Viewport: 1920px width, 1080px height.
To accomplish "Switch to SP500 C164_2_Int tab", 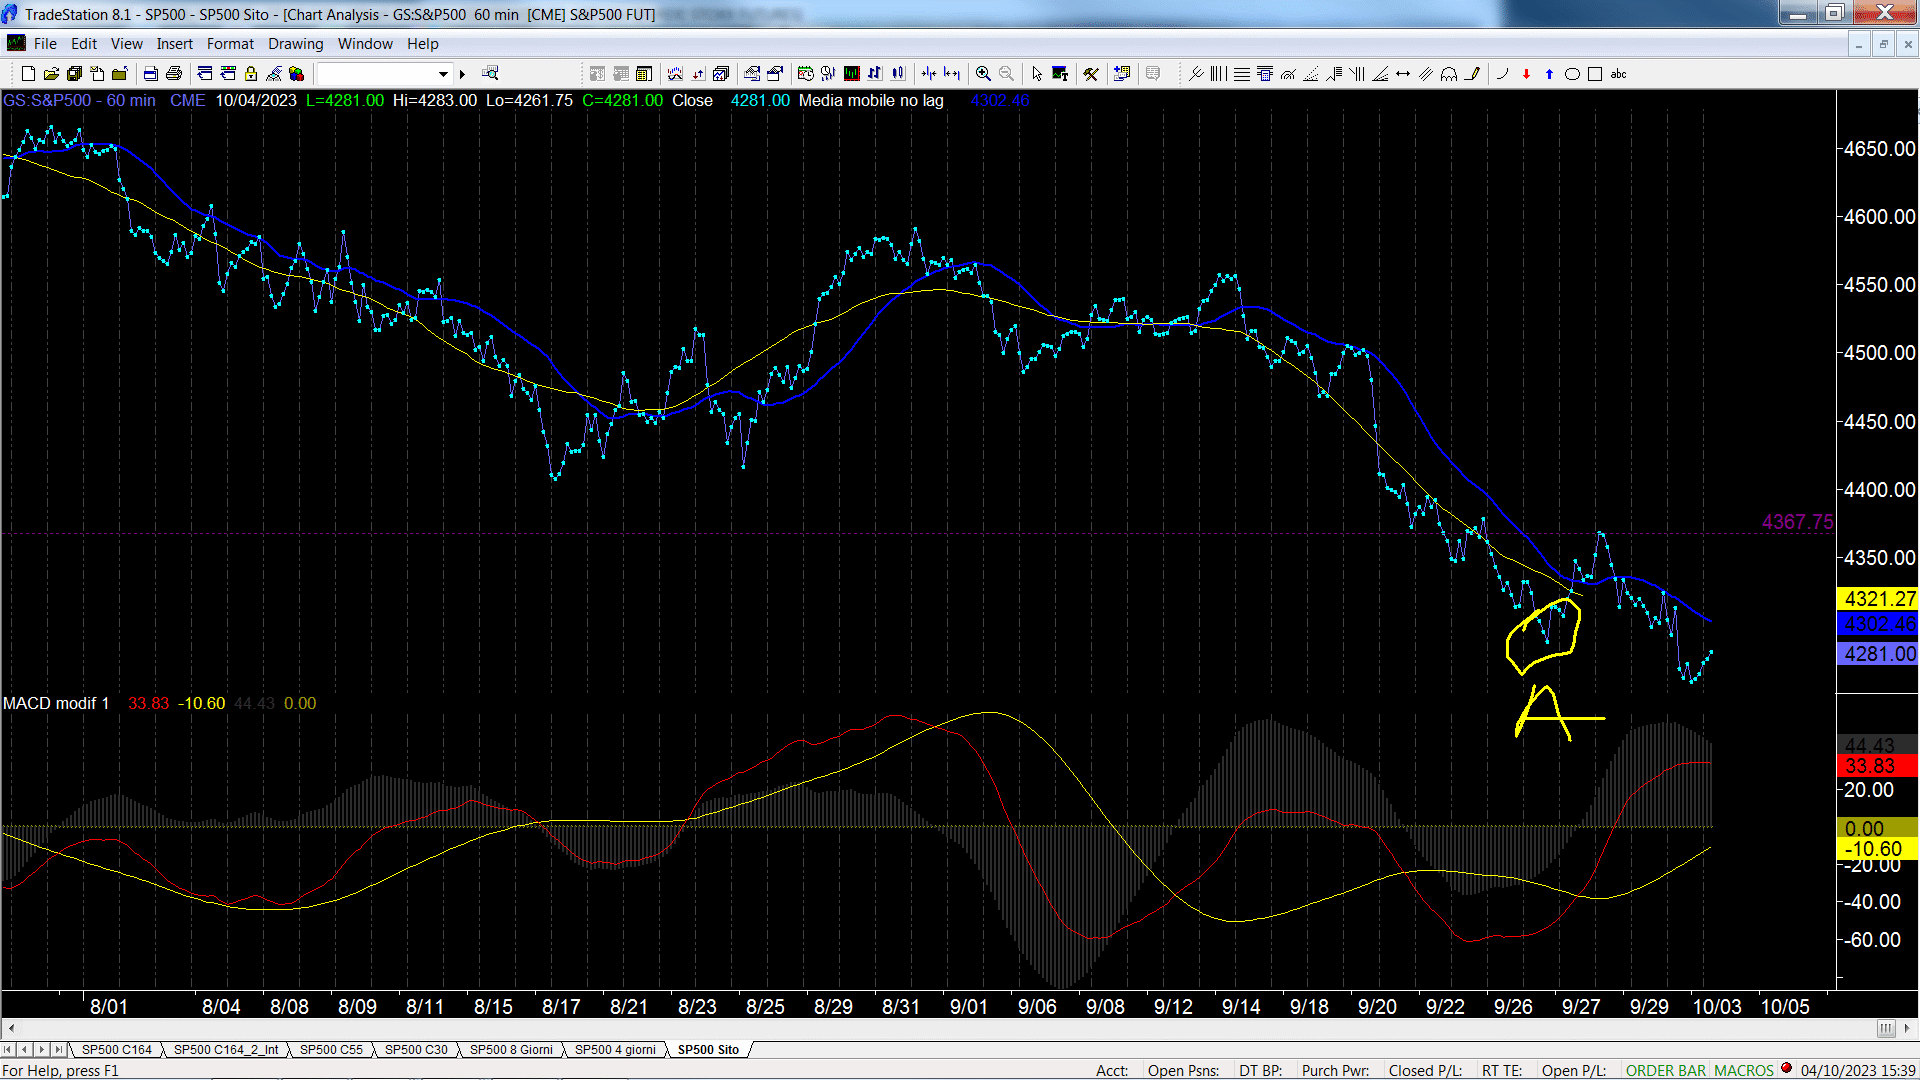I will 226,1050.
